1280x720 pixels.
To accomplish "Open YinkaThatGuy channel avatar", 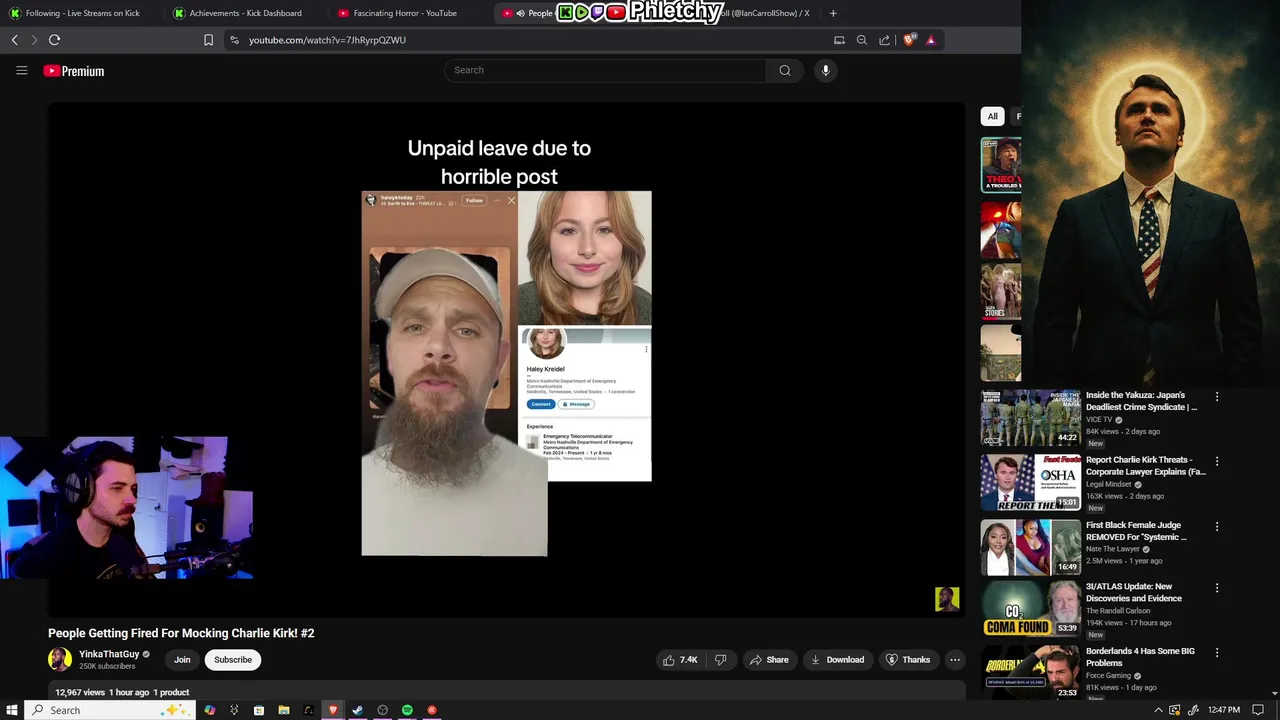I will 60,659.
